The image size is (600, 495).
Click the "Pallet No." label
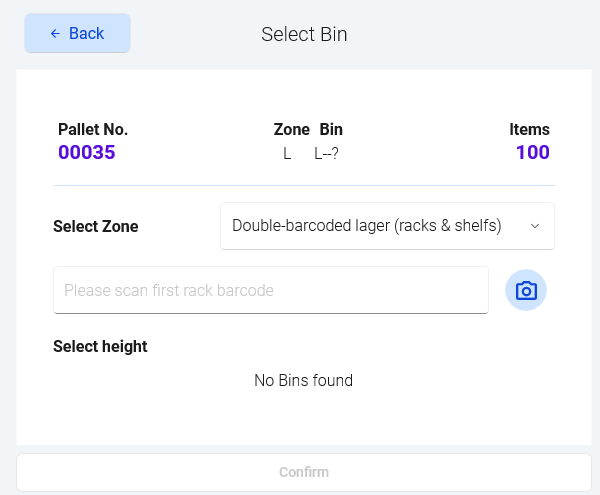(93, 129)
